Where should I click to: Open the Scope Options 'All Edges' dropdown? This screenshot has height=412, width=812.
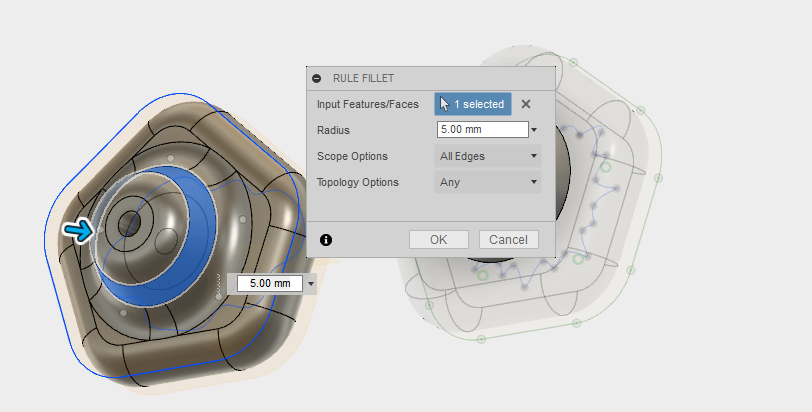tap(488, 156)
